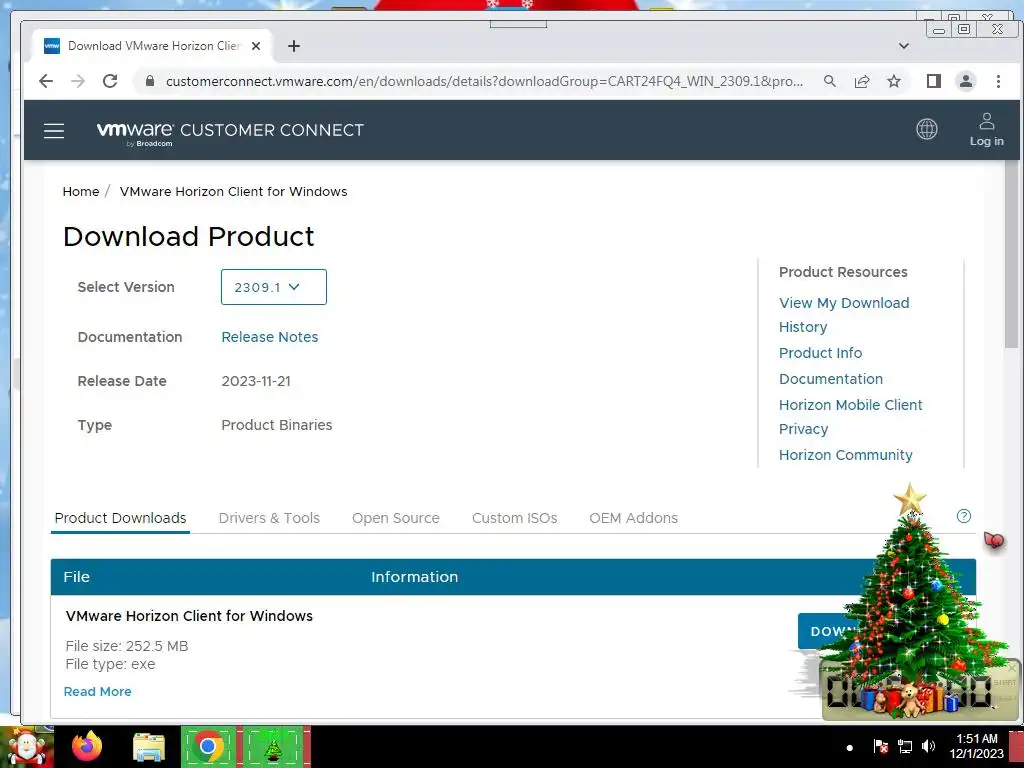
Task: Click the File size: 252.5 MB text
Action: (x=127, y=646)
